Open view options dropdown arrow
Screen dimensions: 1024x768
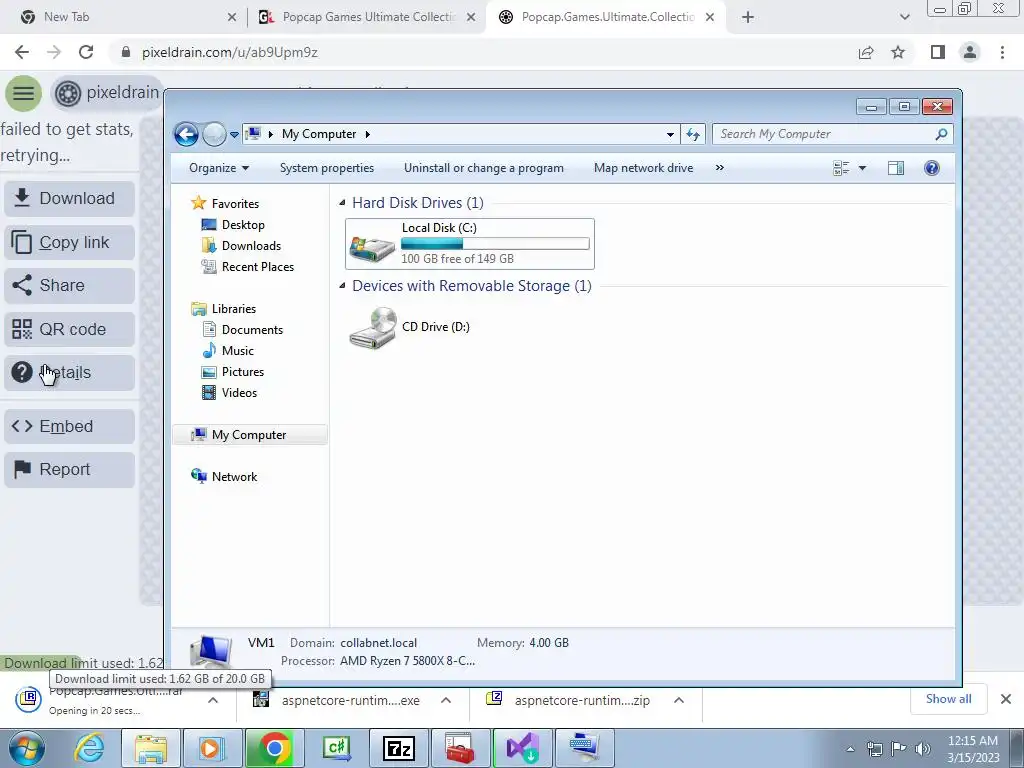[x=862, y=168]
